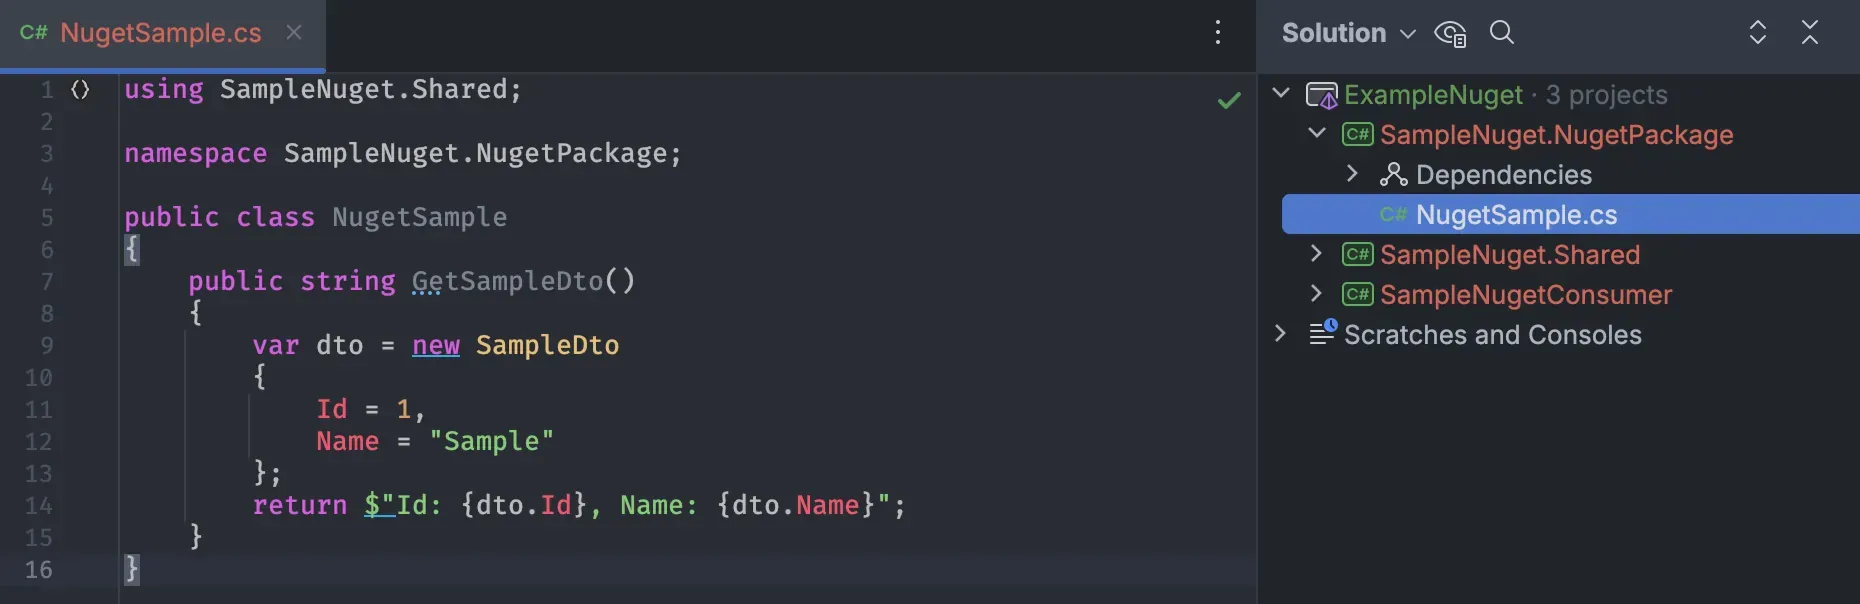
Task: Click the 'Id' property on line 11
Action: pyautogui.click(x=332, y=410)
